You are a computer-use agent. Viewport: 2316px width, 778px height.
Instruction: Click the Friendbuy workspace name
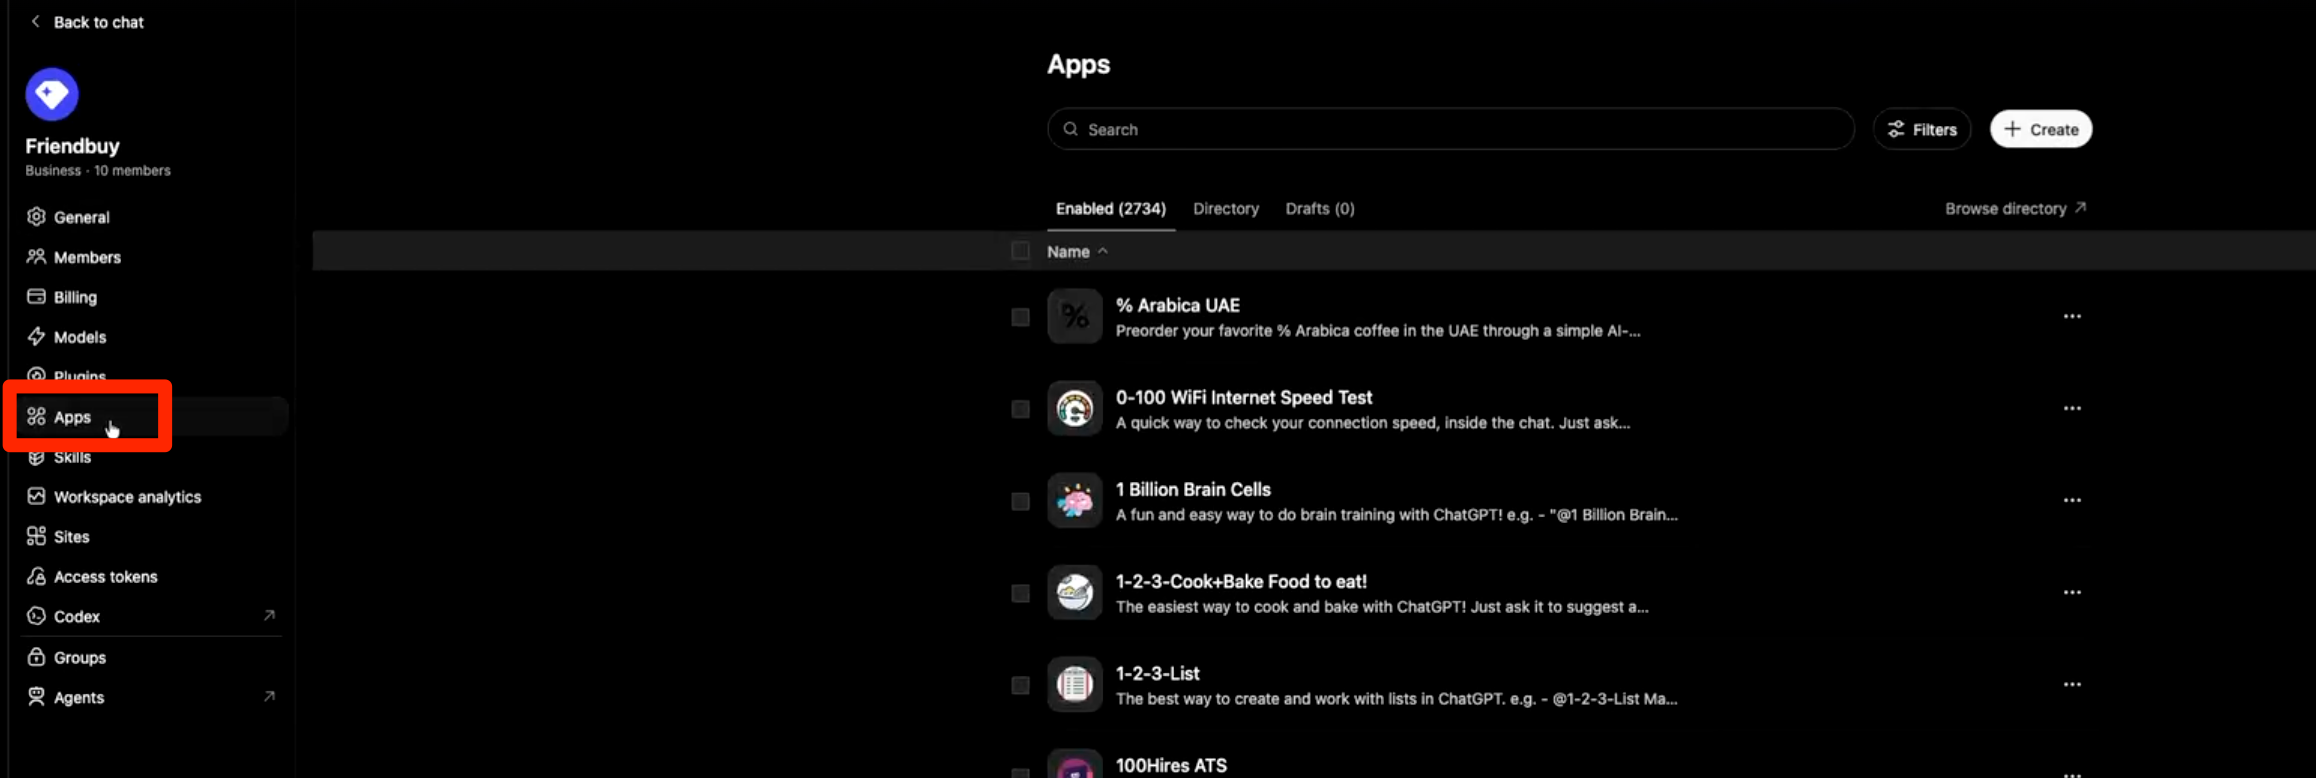(x=72, y=146)
